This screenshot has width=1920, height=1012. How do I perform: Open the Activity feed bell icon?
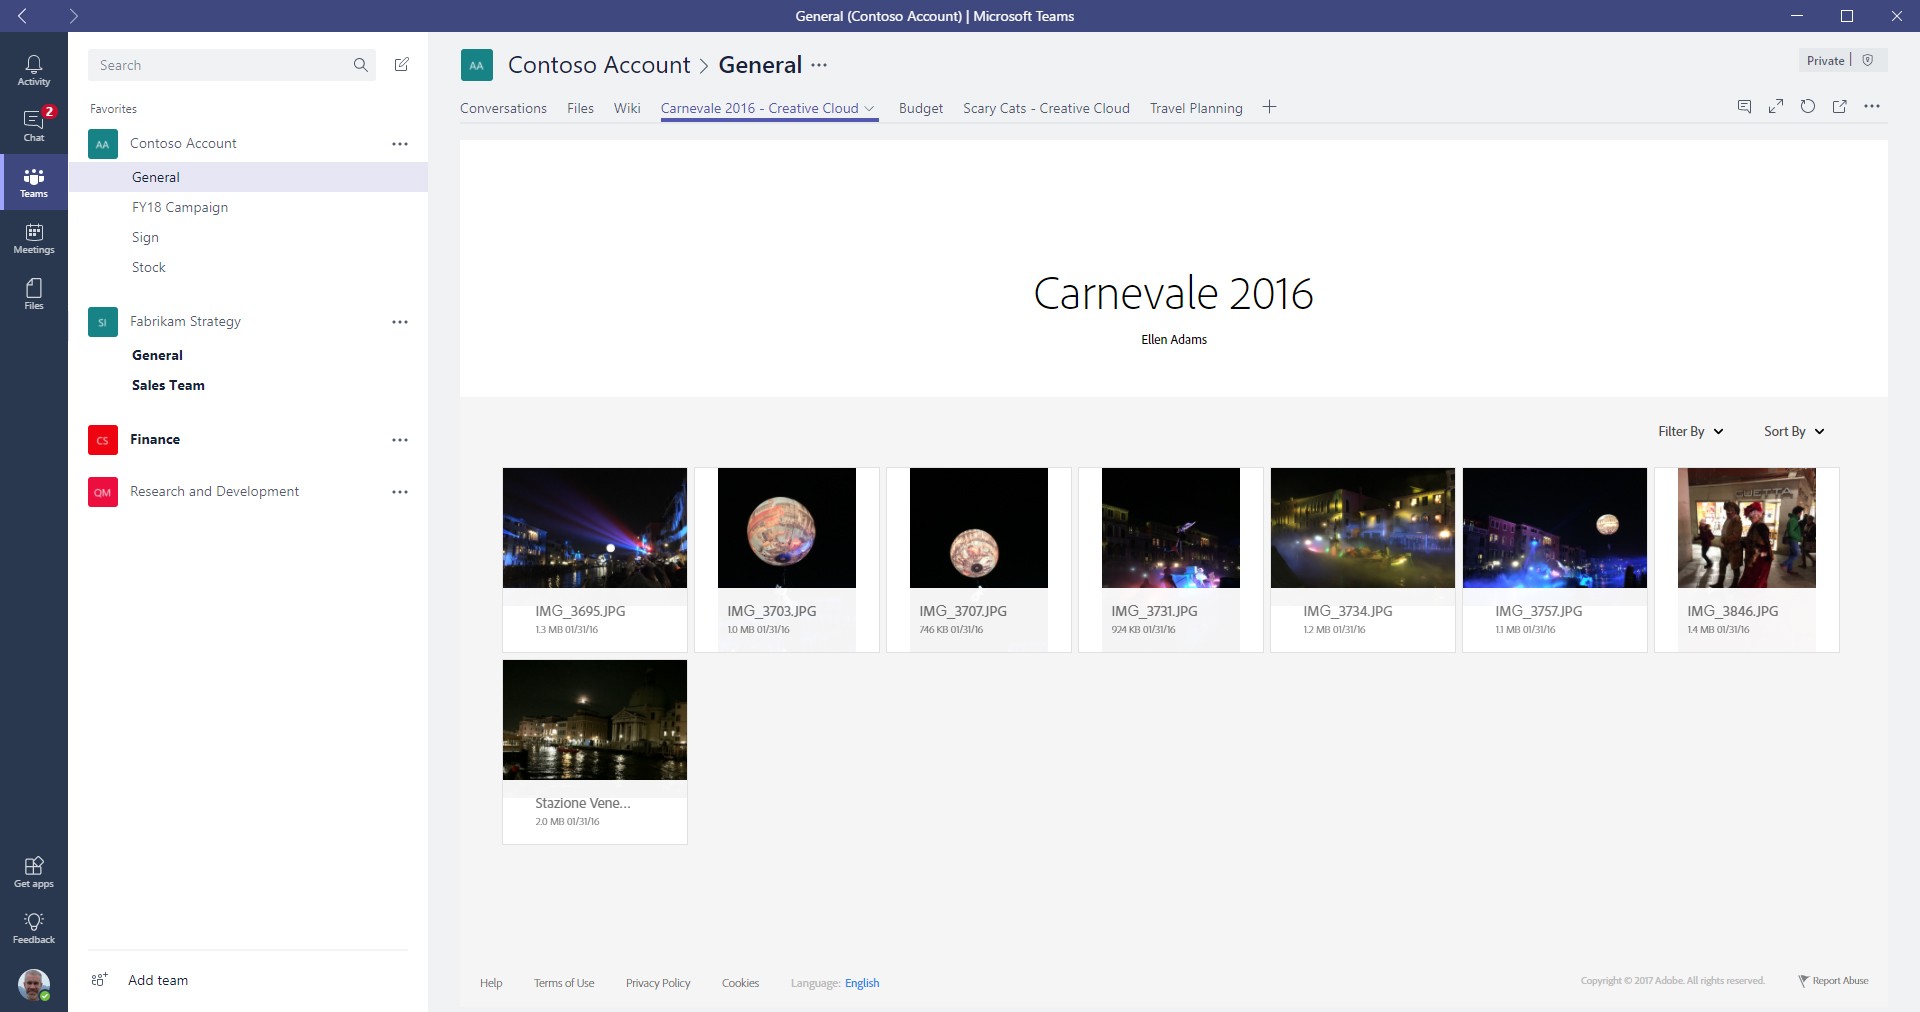(x=33, y=69)
